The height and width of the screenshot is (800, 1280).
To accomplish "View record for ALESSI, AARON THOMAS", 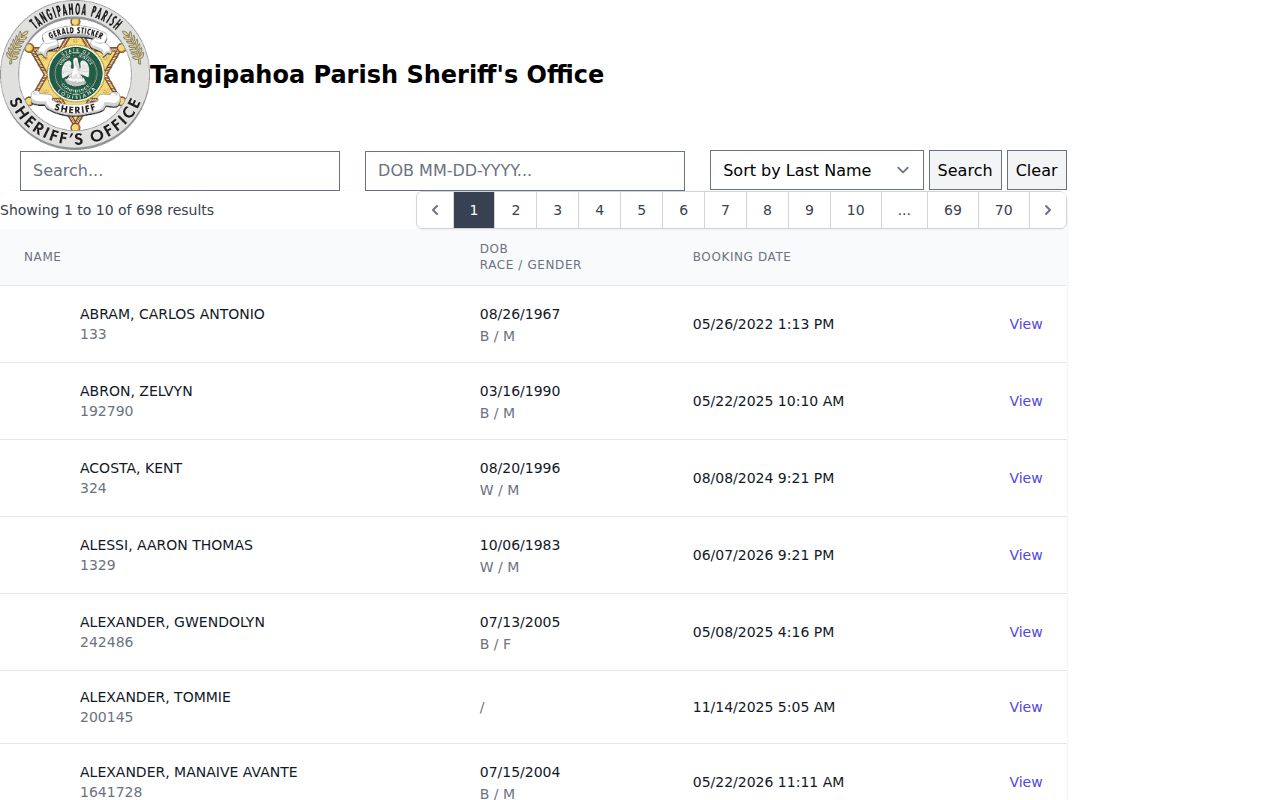I will (x=1026, y=555).
